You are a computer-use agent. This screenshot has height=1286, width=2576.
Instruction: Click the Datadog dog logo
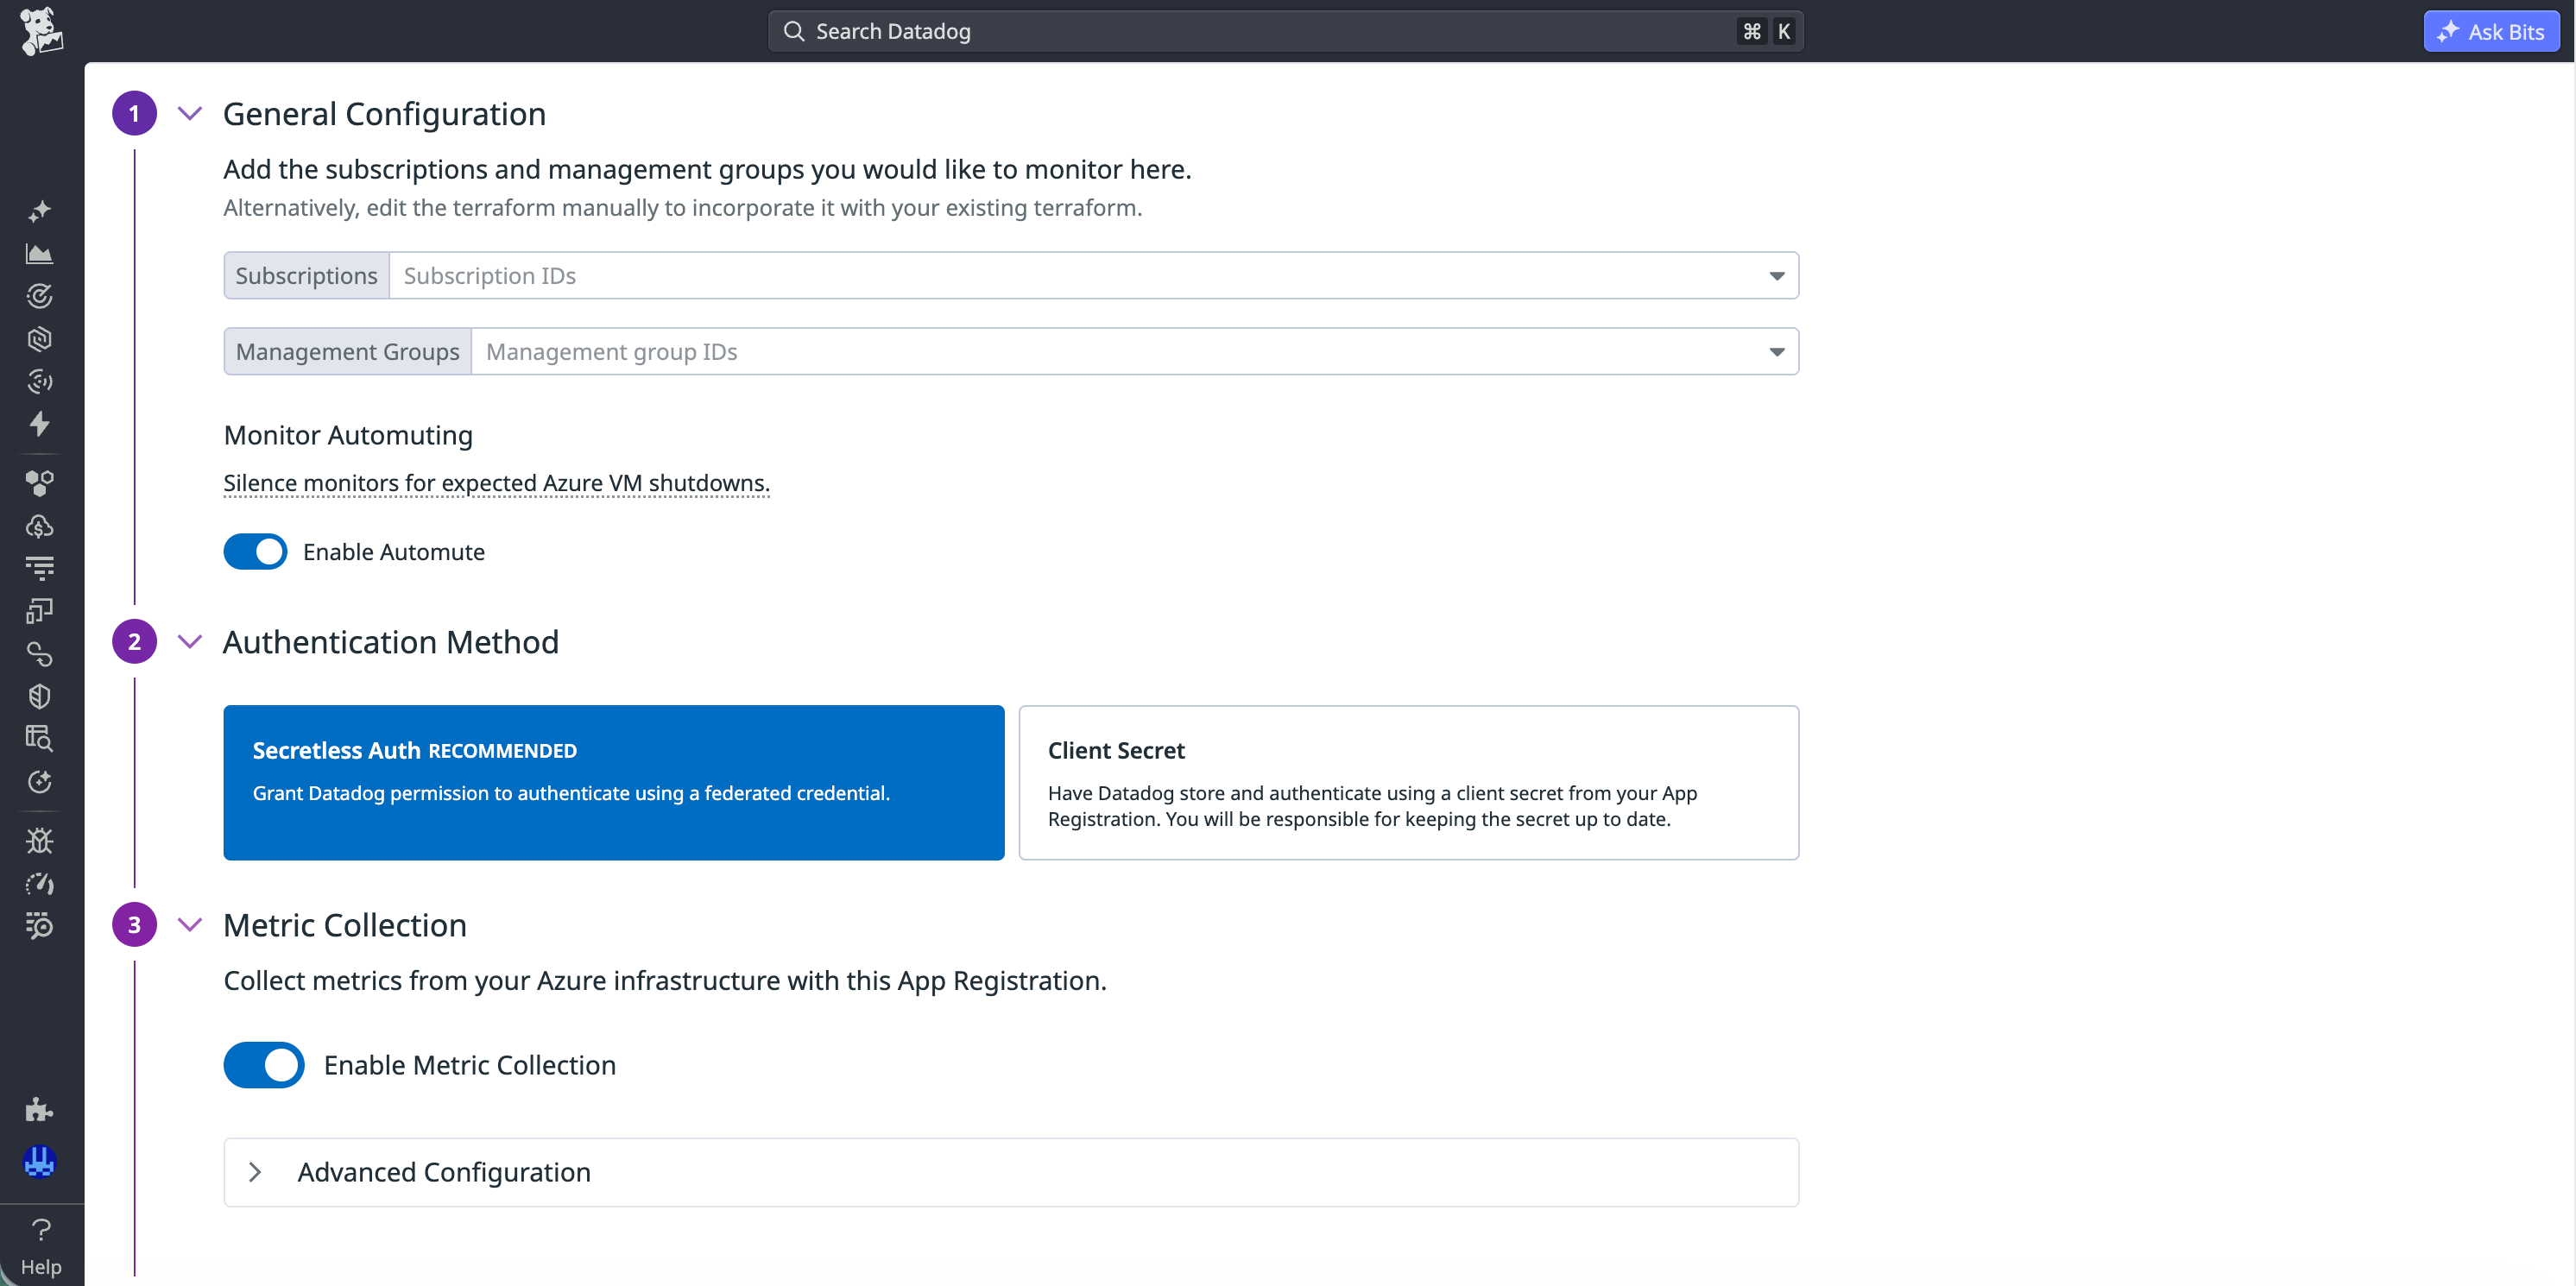[41, 32]
